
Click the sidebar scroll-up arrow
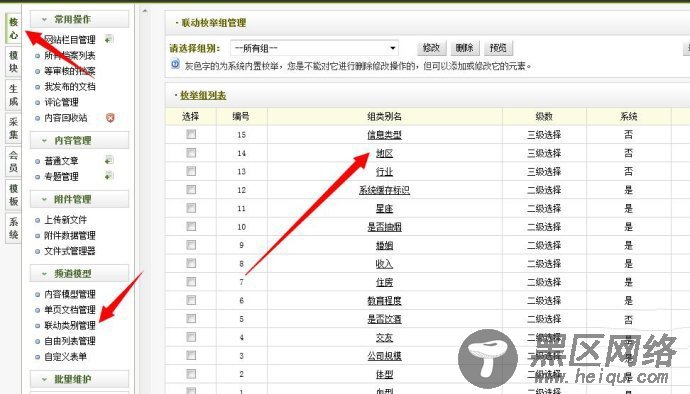point(145,11)
